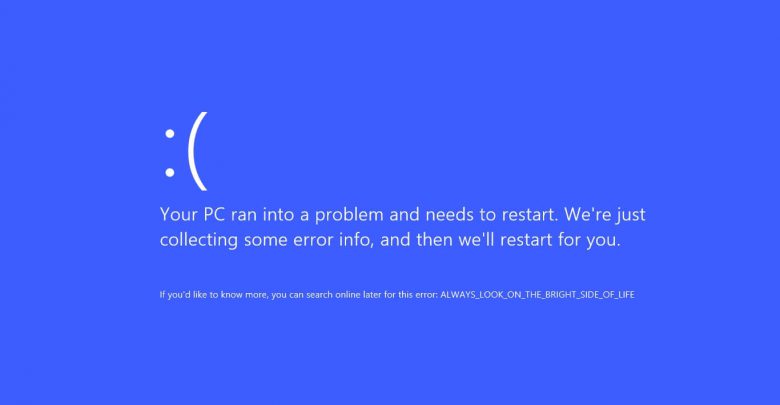Click the large parenthesis of the frown
780x405 pixels.
pos(197,151)
